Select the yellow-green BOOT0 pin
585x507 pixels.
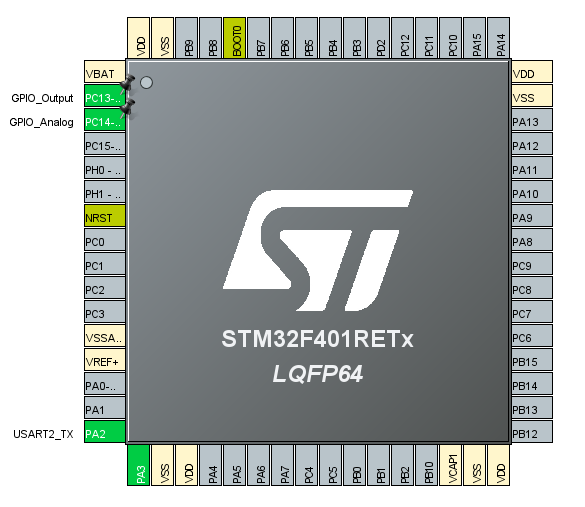(x=234, y=38)
